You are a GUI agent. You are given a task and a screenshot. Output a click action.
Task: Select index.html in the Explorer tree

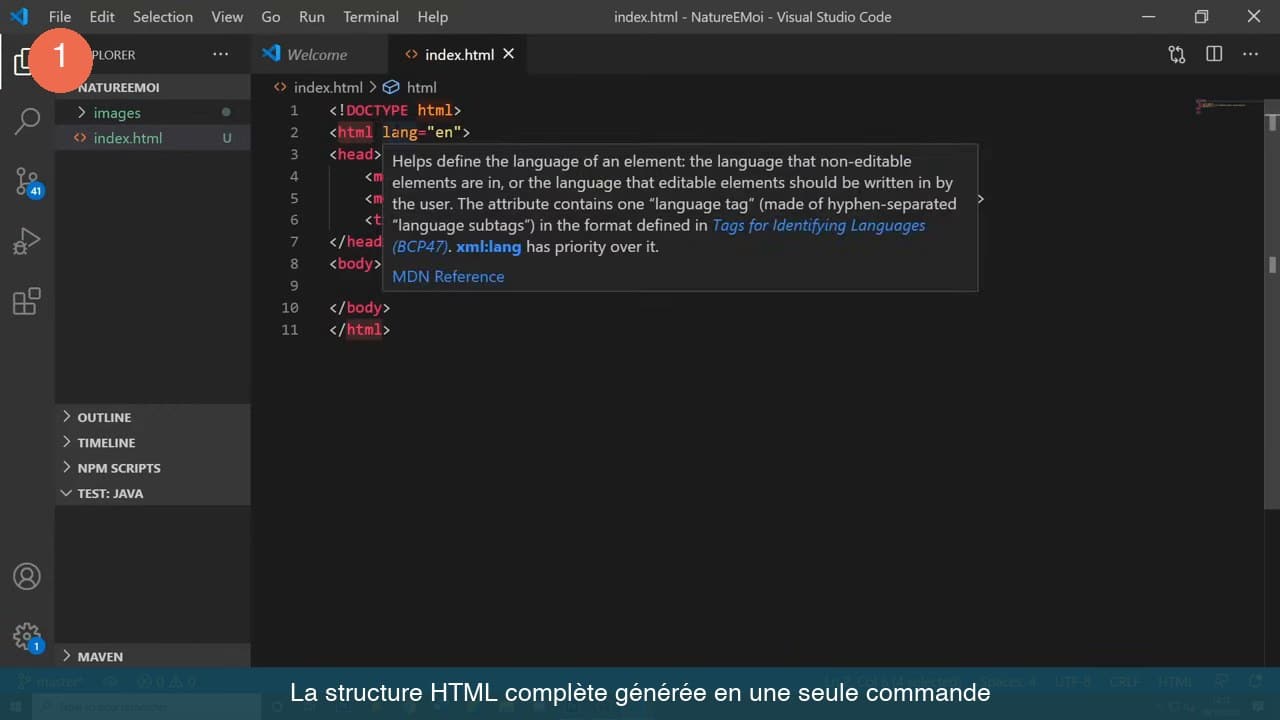click(x=152, y=138)
